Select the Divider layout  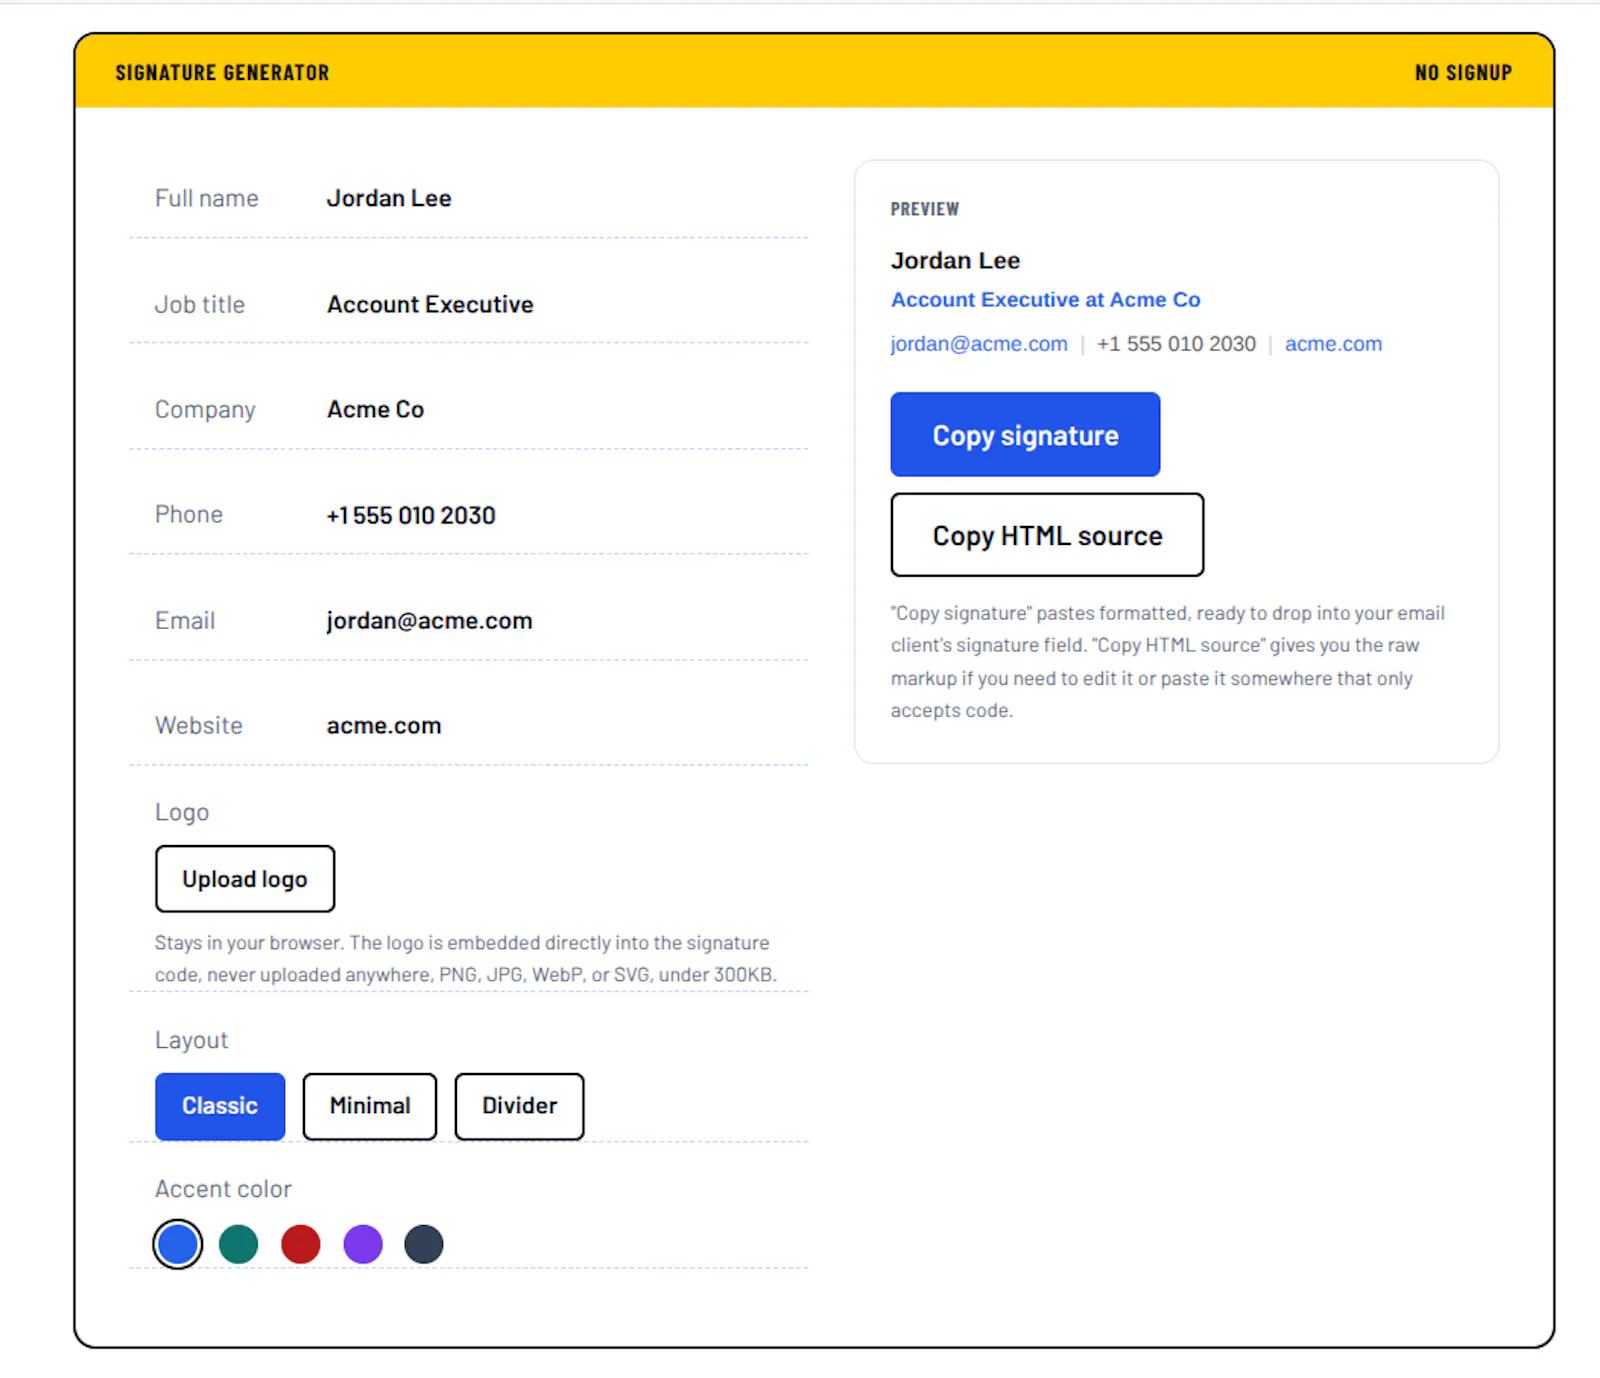pos(519,1106)
